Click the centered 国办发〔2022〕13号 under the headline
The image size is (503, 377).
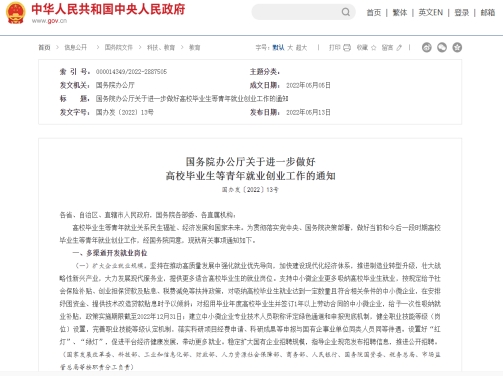point(250,190)
